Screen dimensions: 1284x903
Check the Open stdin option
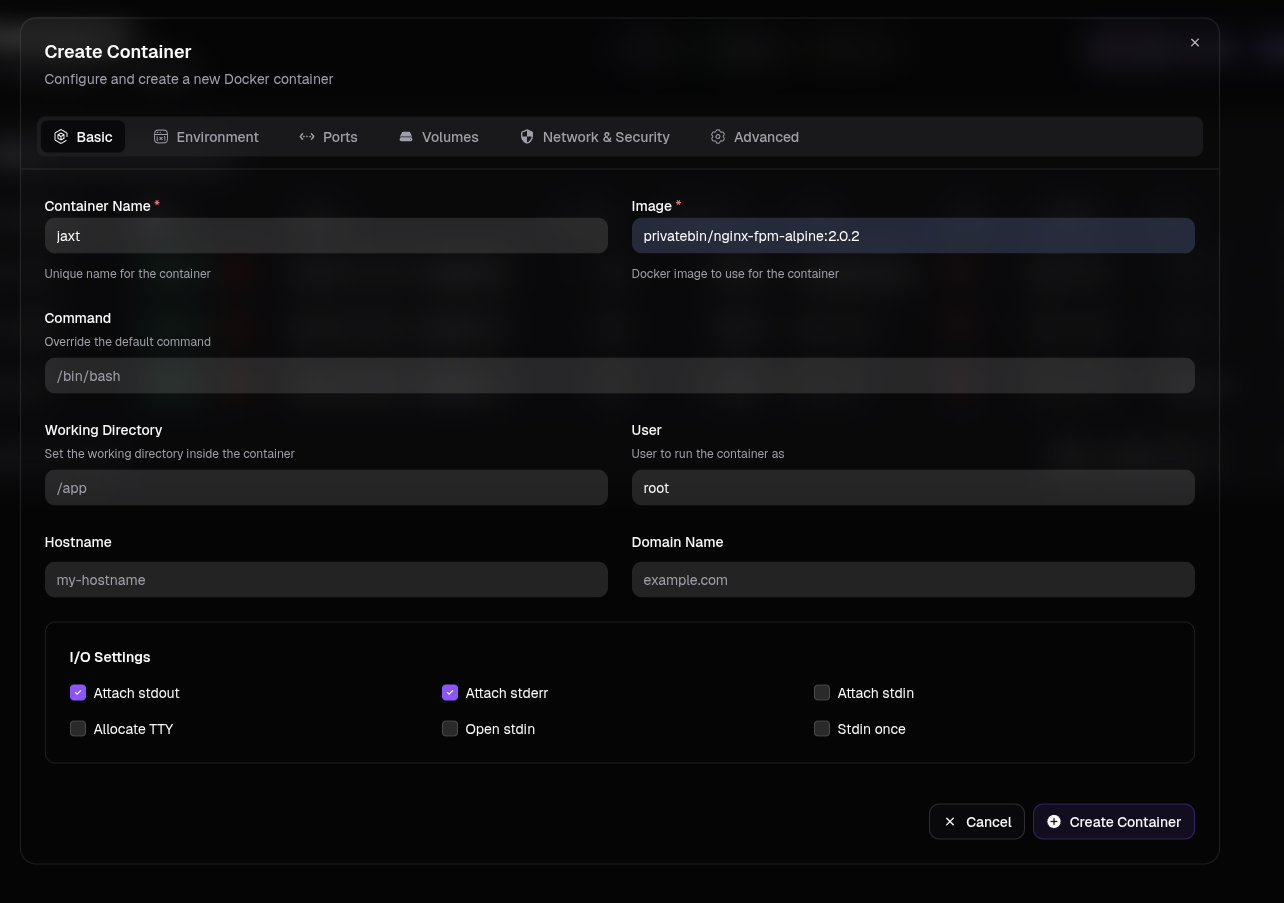(x=450, y=729)
